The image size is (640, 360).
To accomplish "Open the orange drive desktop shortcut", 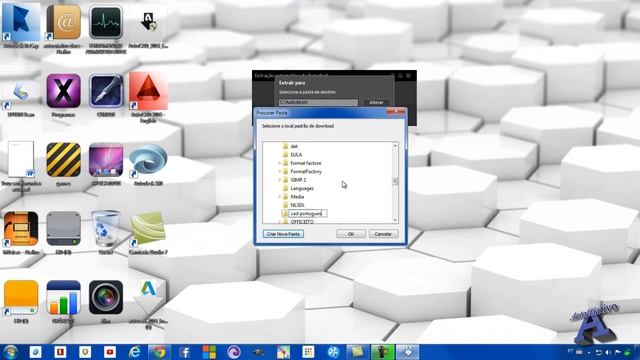I will (21, 297).
